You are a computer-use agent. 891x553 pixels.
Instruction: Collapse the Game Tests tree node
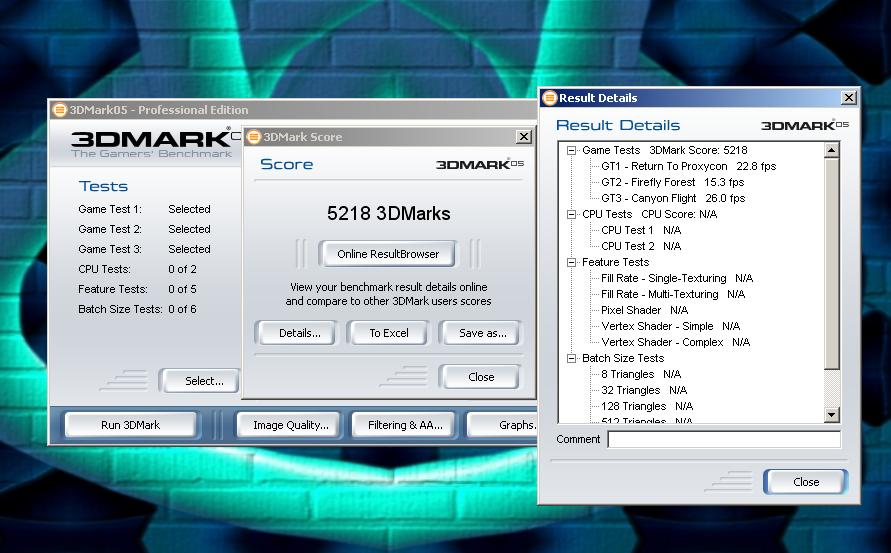(571, 151)
